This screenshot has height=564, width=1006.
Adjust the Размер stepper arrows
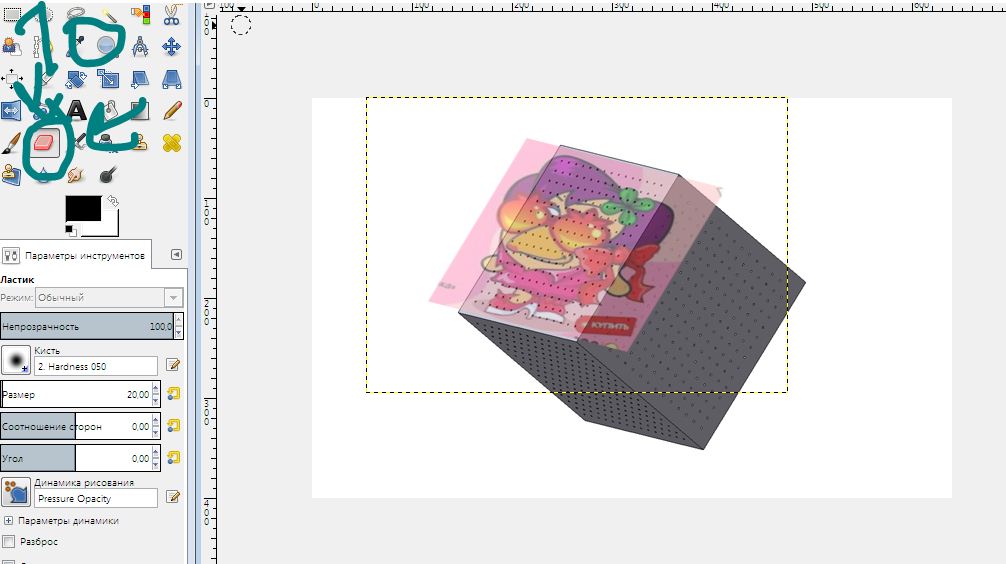[155, 394]
